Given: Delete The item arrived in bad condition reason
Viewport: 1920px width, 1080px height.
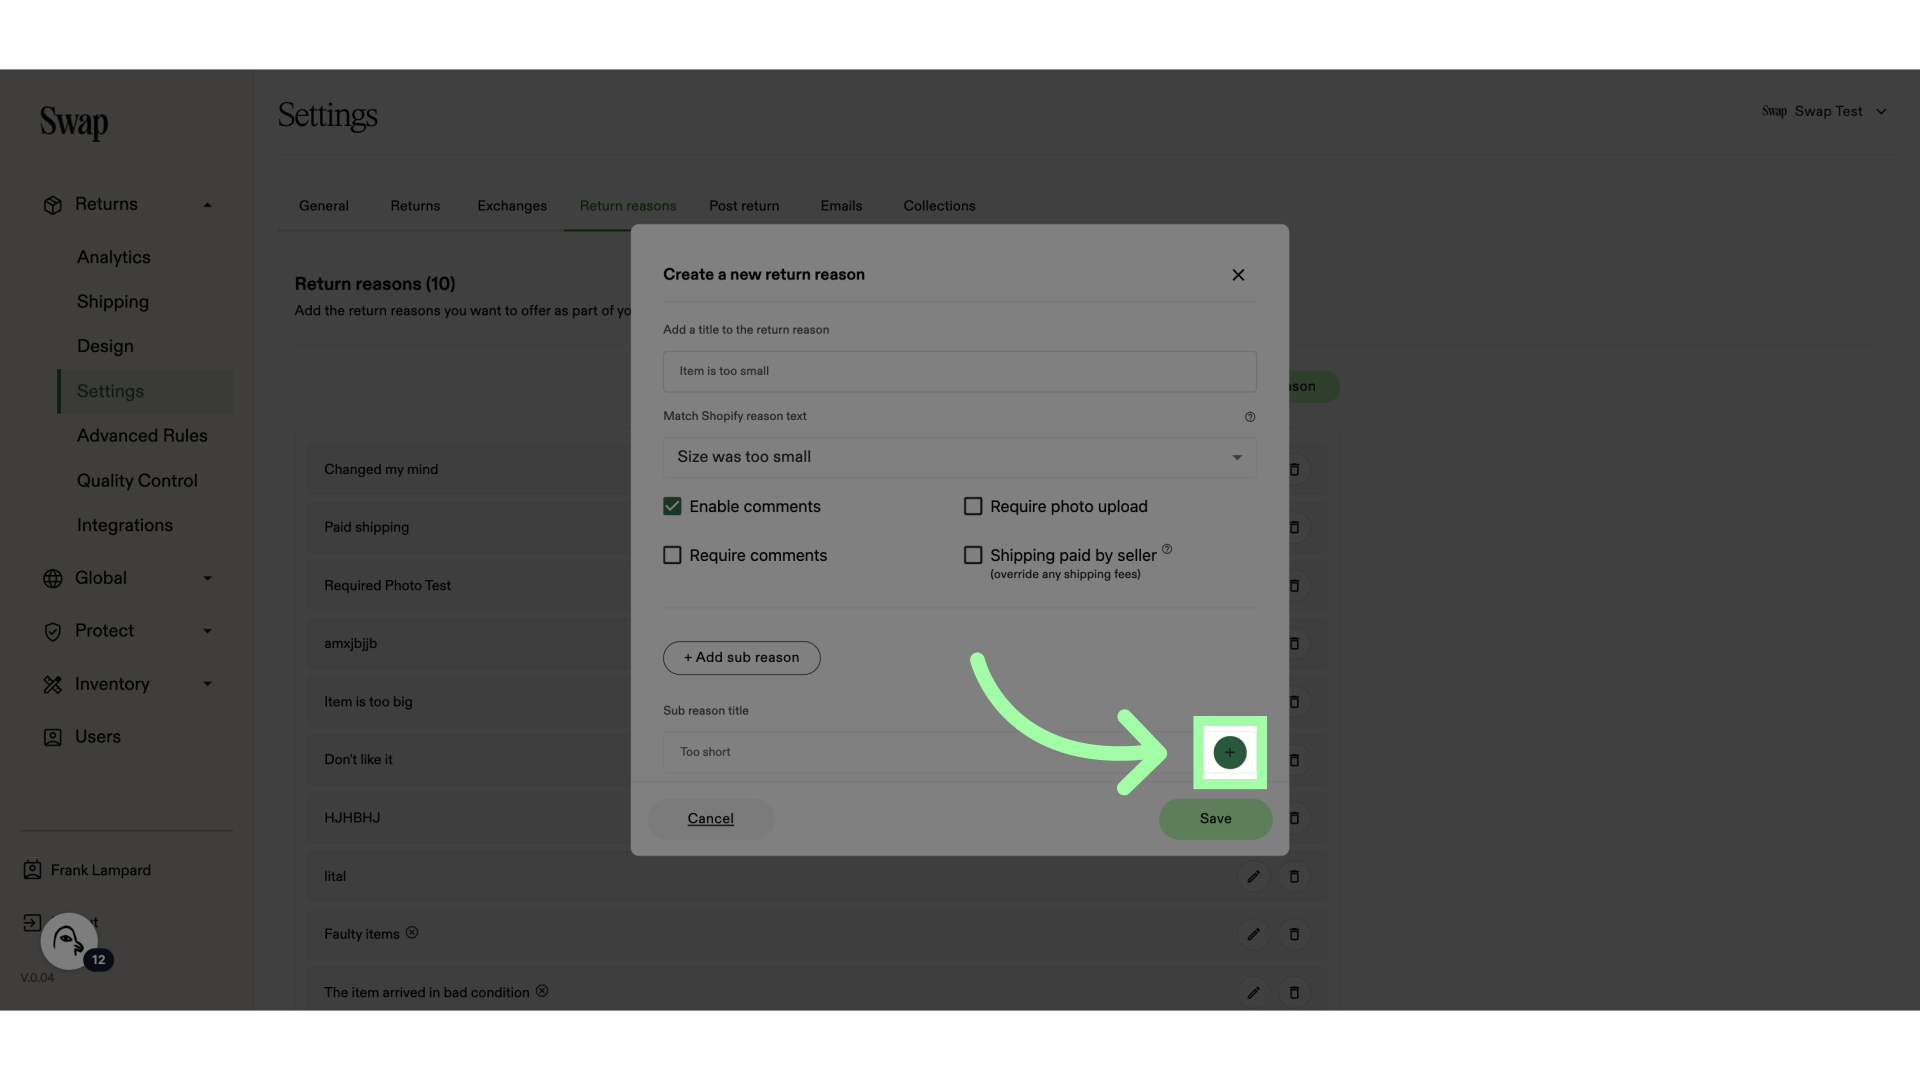Looking at the screenshot, I should (x=1294, y=993).
